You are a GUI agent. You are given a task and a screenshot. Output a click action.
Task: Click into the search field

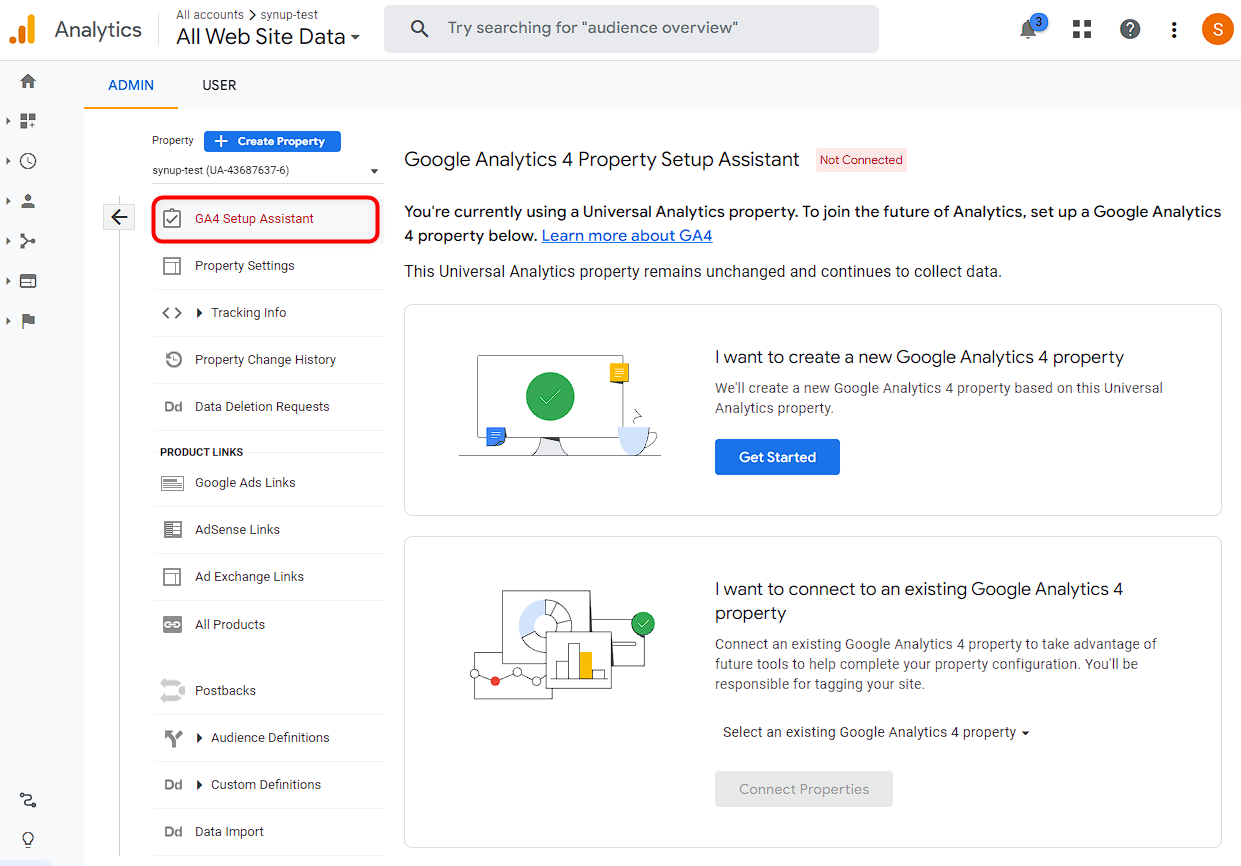[631, 29]
